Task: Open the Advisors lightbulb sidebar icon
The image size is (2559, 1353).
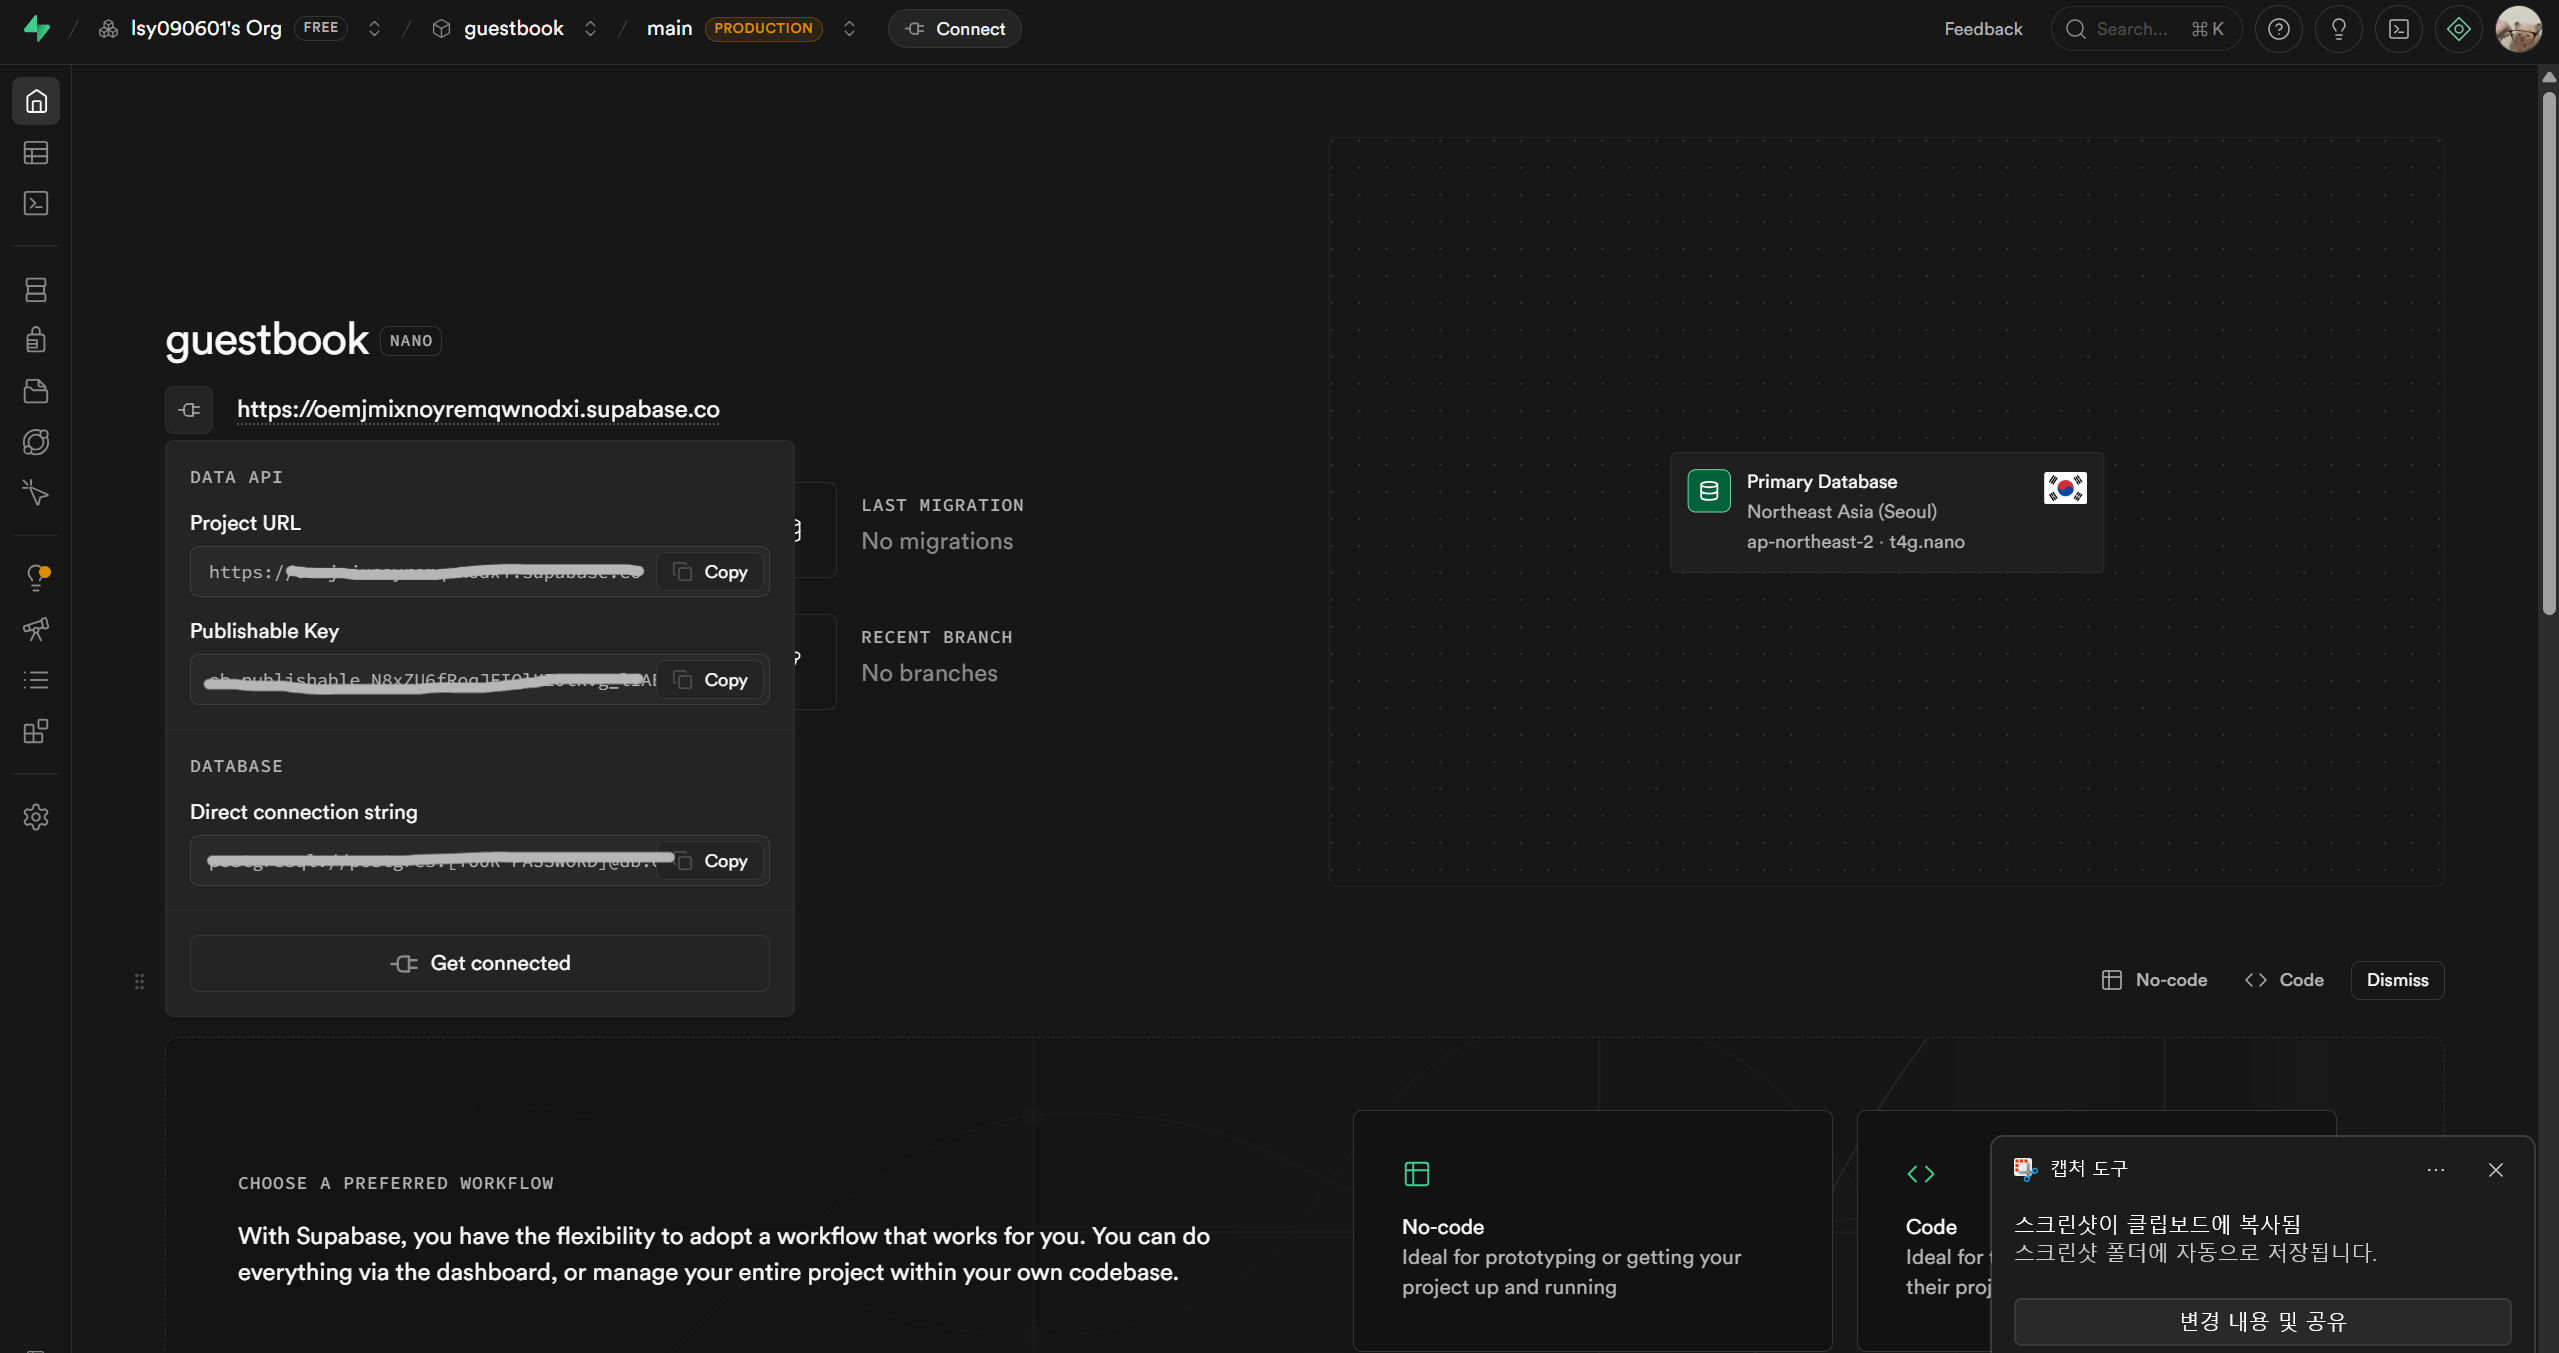Action: 36,577
